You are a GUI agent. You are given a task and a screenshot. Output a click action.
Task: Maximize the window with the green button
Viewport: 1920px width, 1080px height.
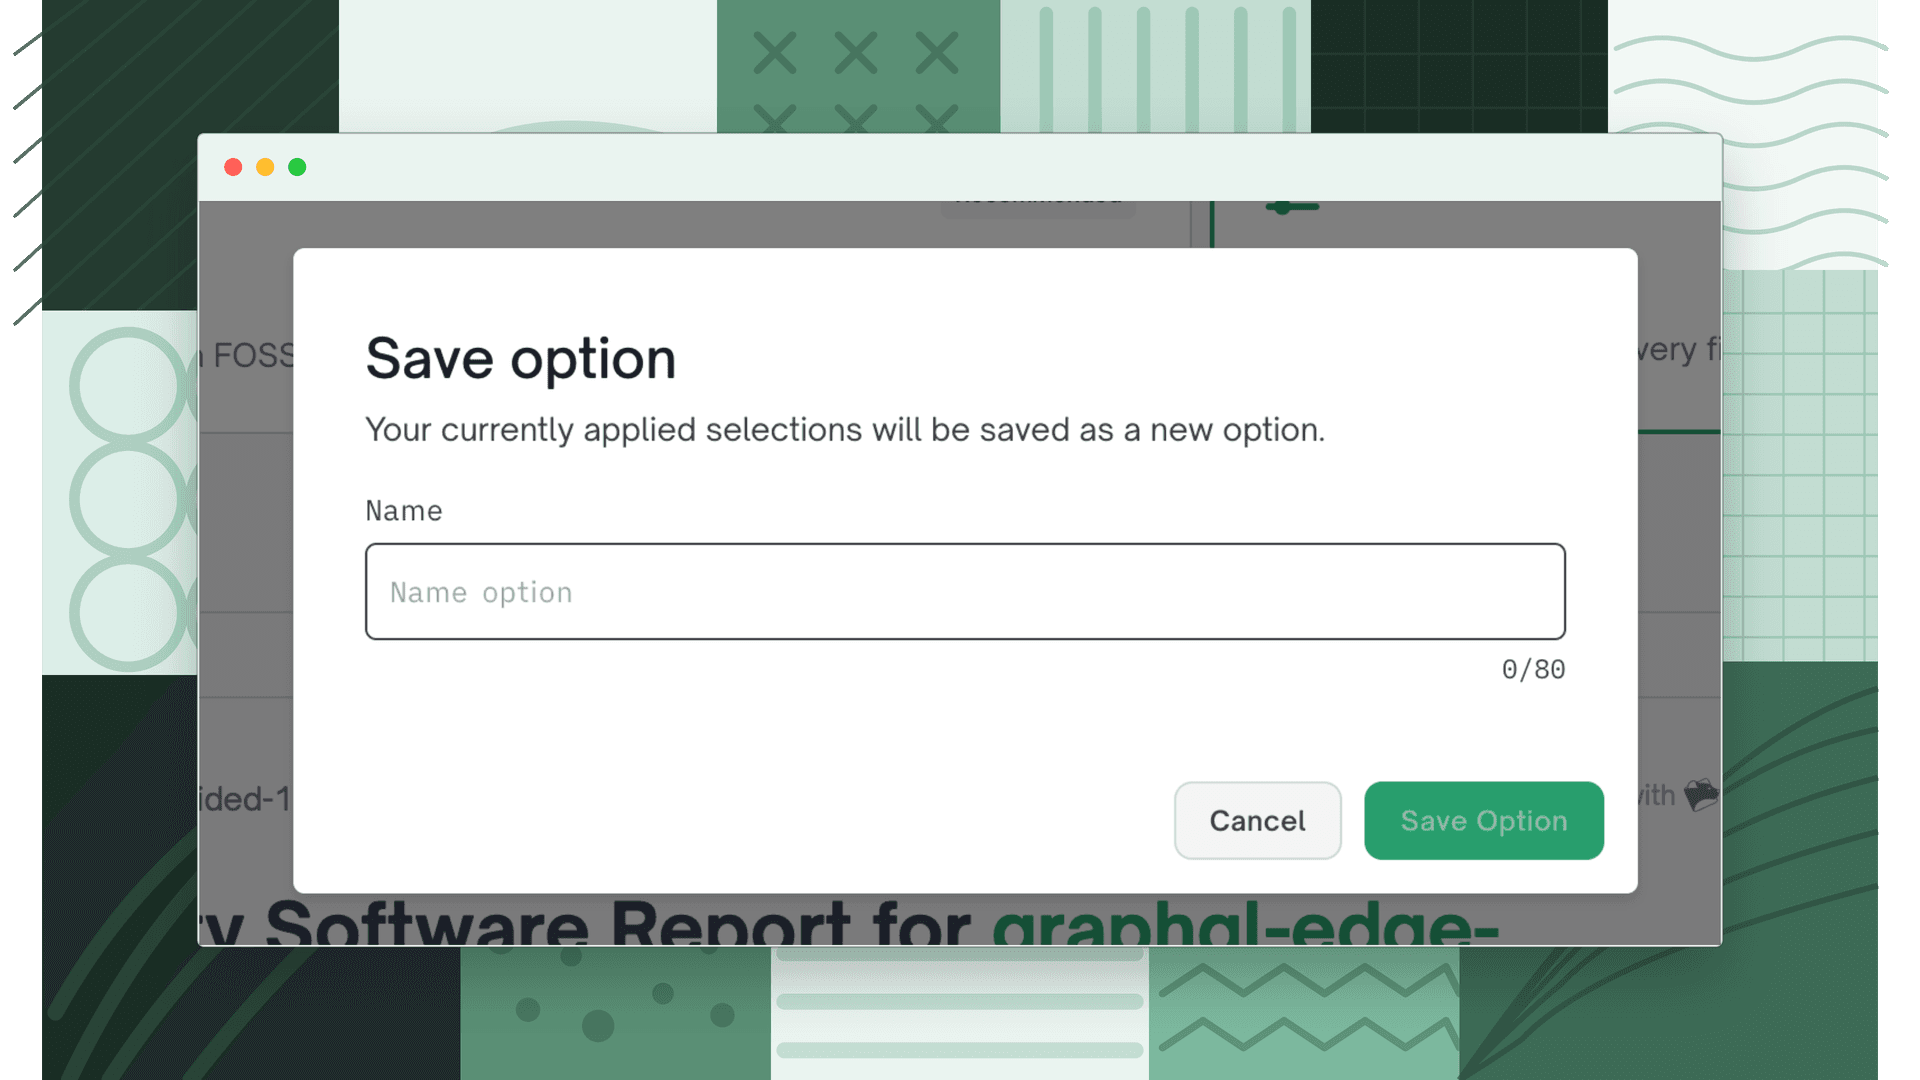pyautogui.click(x=297, y=167)
